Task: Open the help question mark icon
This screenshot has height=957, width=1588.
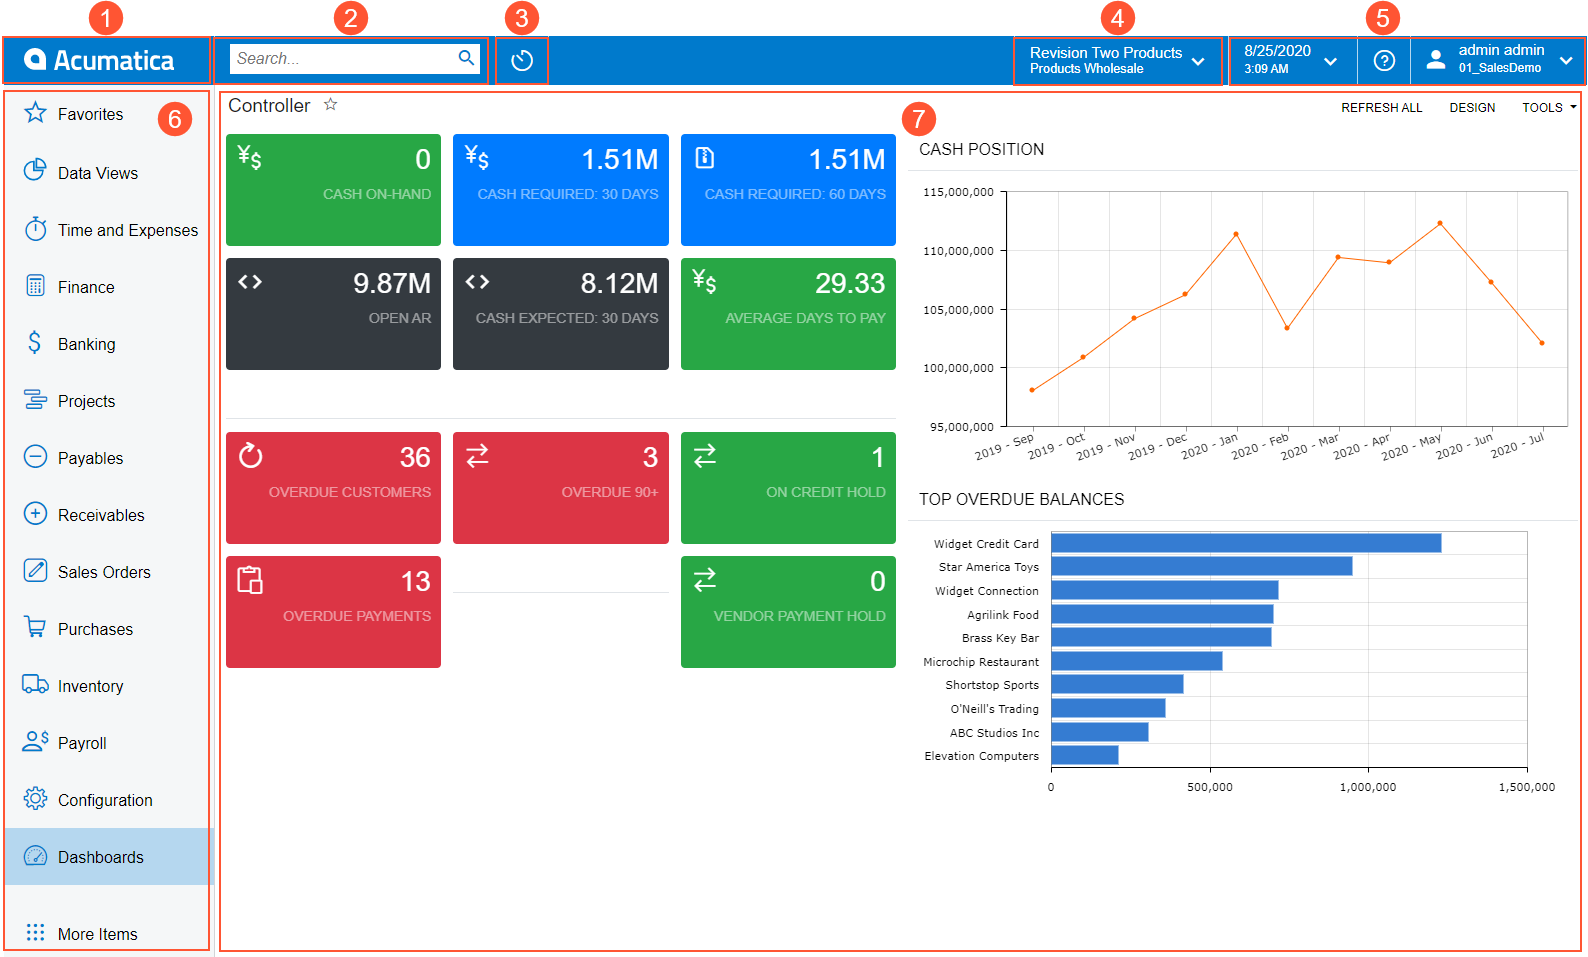Action: click(x=1384, y=61)
